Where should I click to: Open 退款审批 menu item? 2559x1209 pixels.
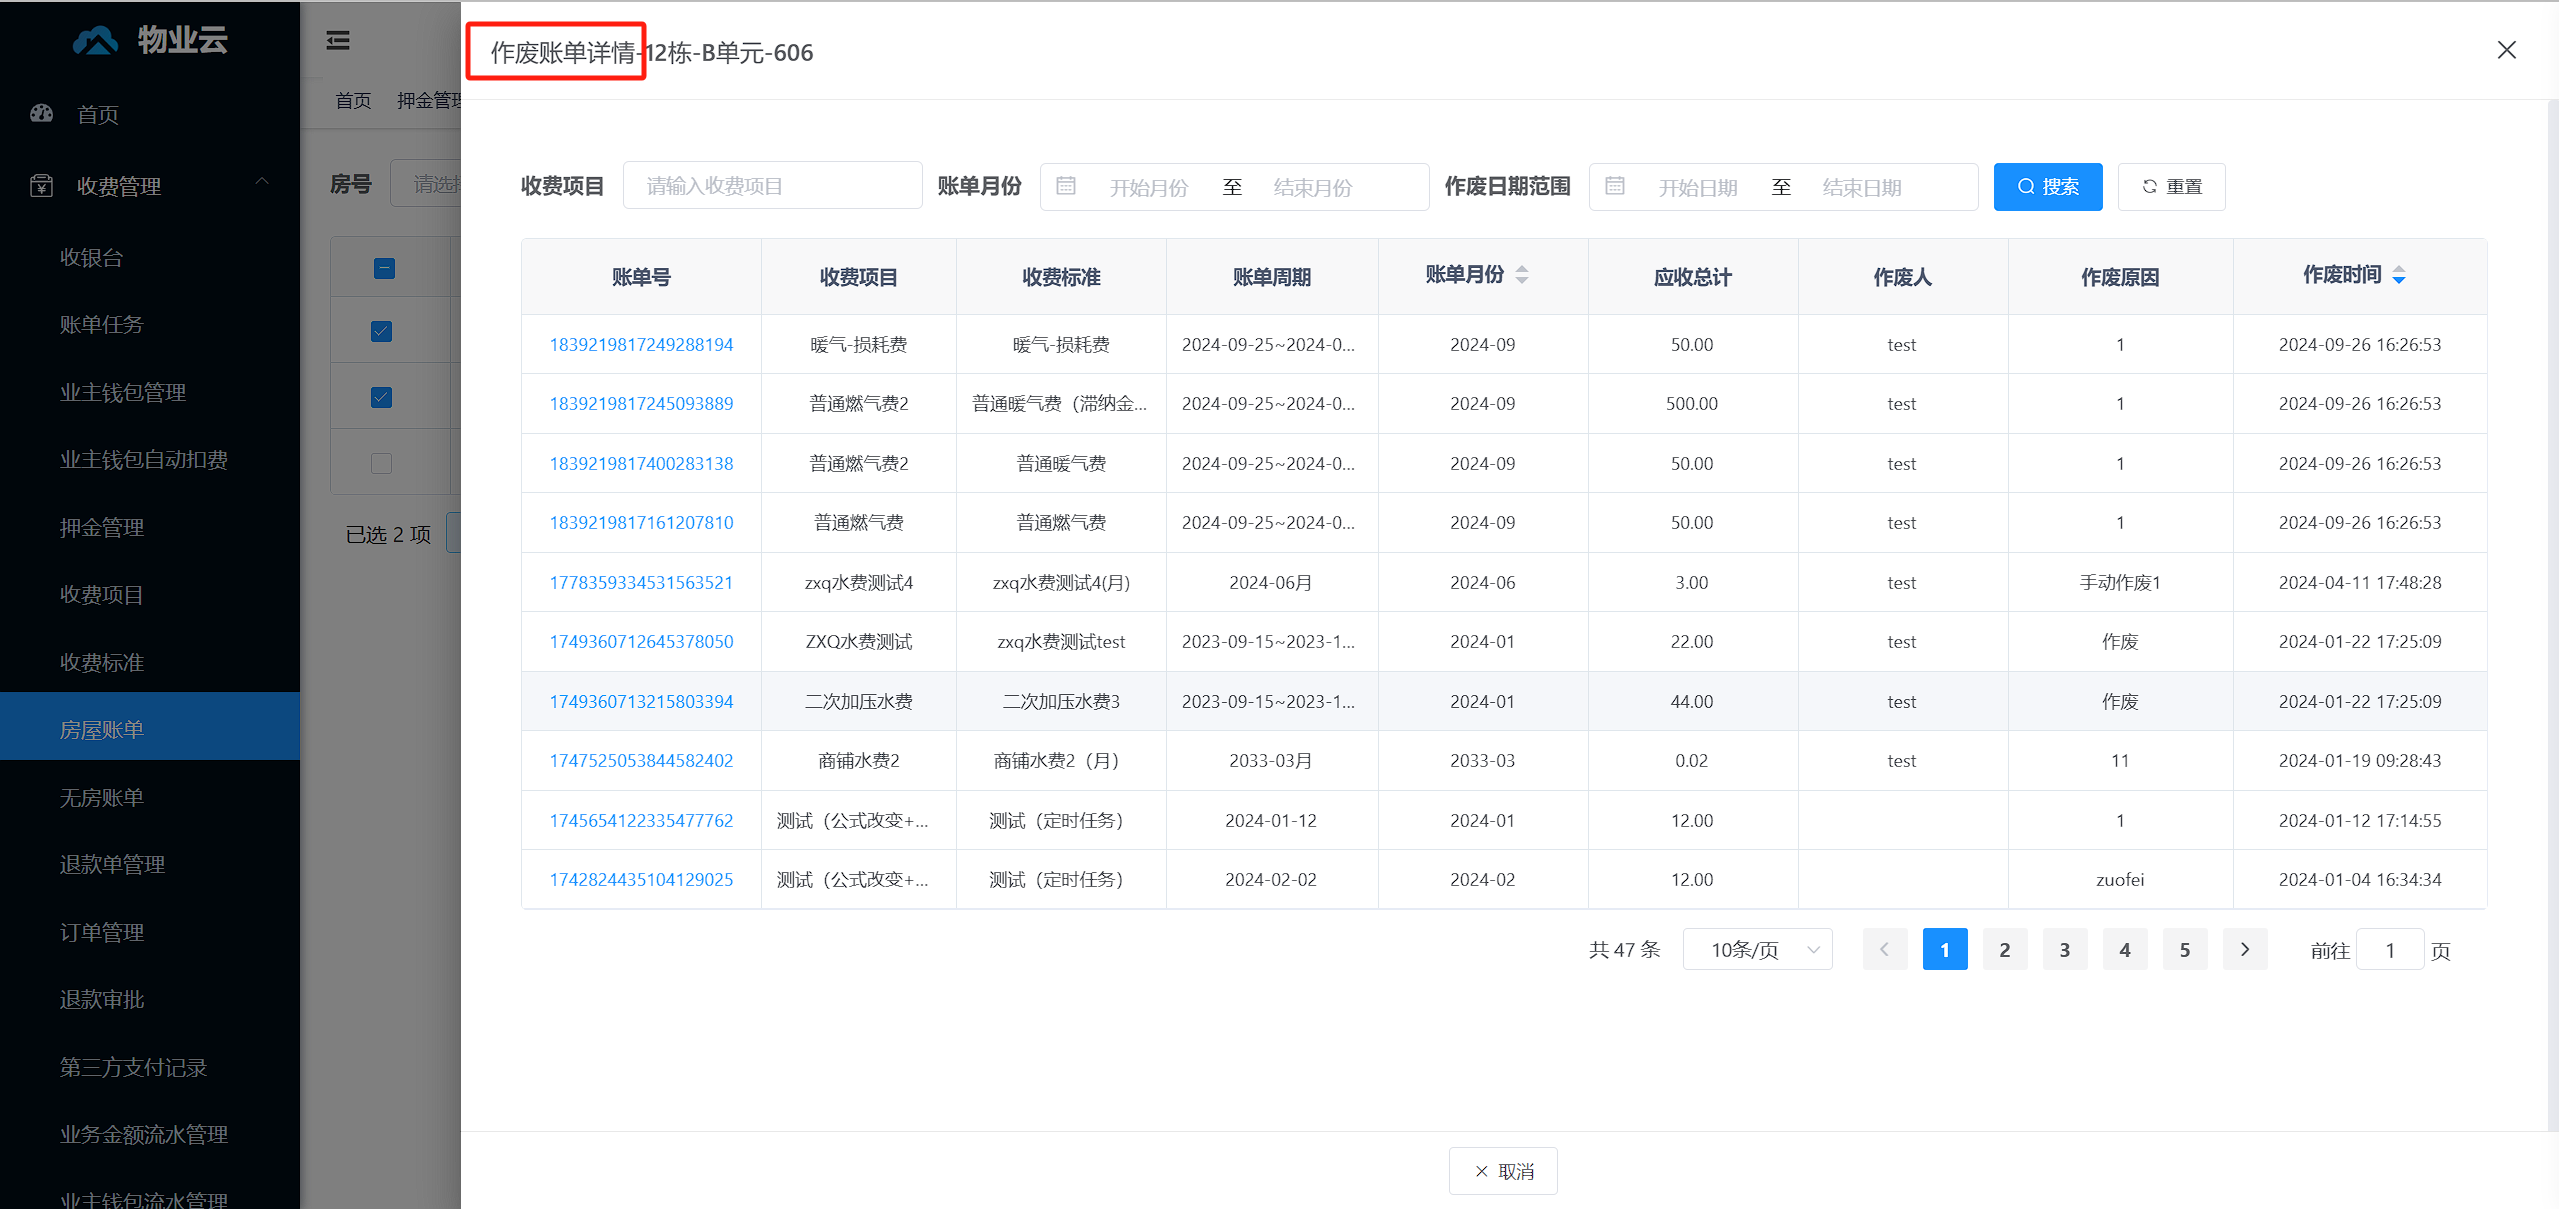point(102,999)
